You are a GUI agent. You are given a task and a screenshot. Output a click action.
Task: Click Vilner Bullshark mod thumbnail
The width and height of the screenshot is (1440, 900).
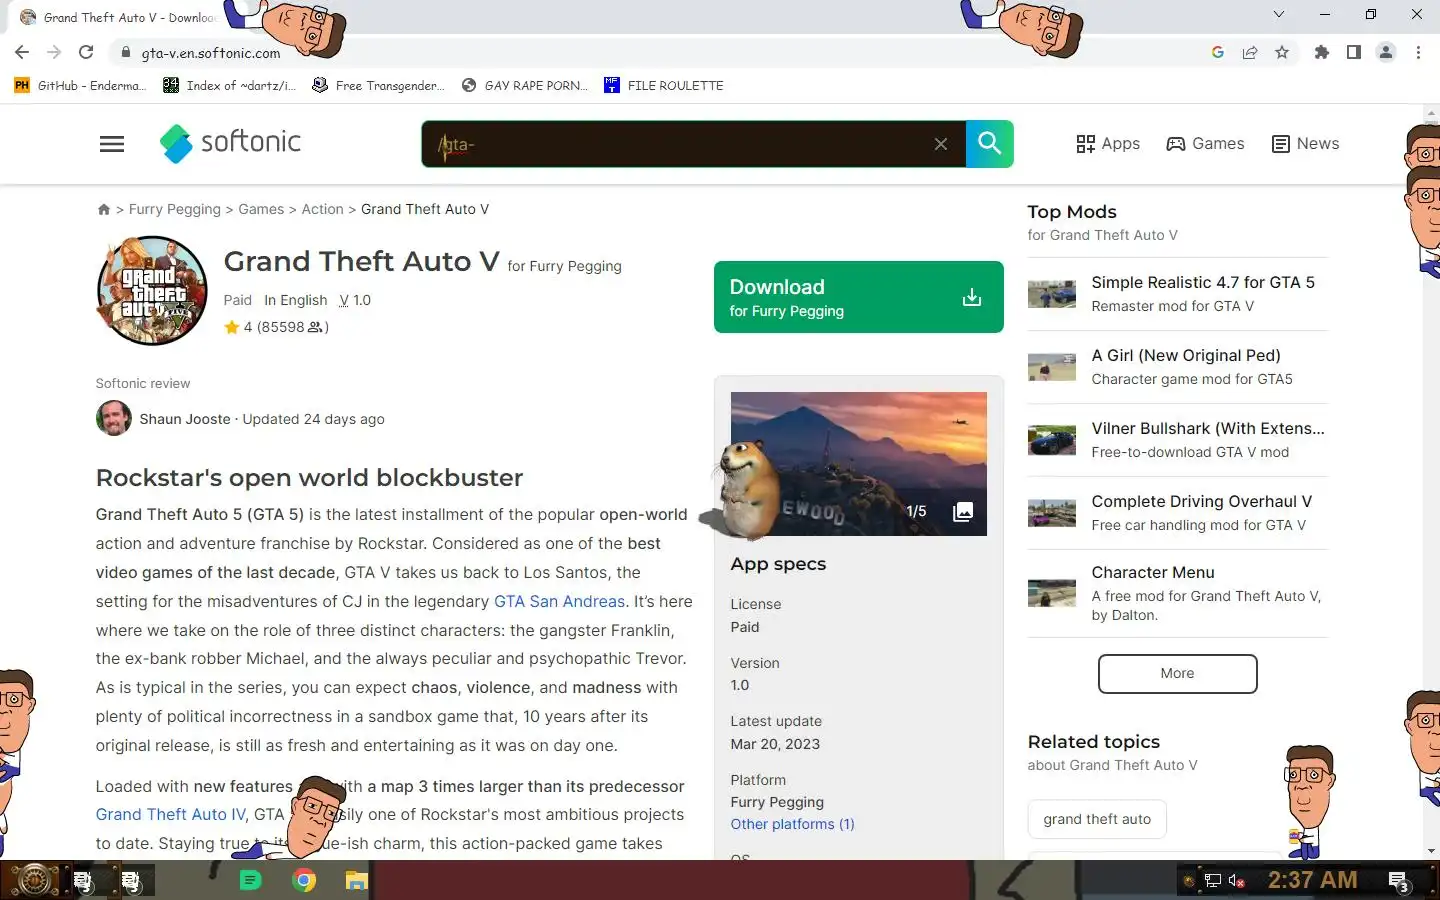pyautogui.click(x=1052, y=440)
